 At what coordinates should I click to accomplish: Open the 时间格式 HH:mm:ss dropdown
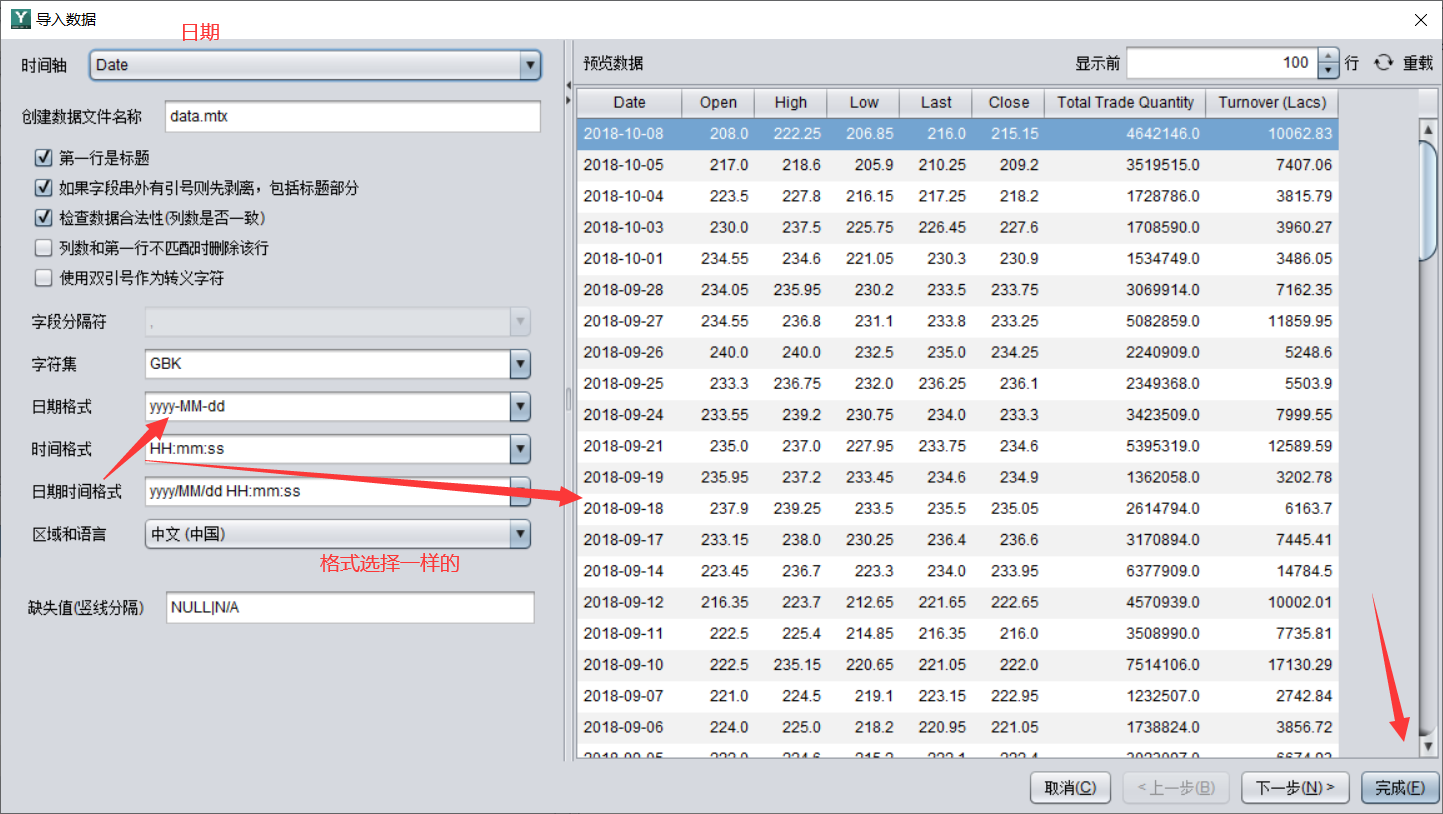click(520, 449)
